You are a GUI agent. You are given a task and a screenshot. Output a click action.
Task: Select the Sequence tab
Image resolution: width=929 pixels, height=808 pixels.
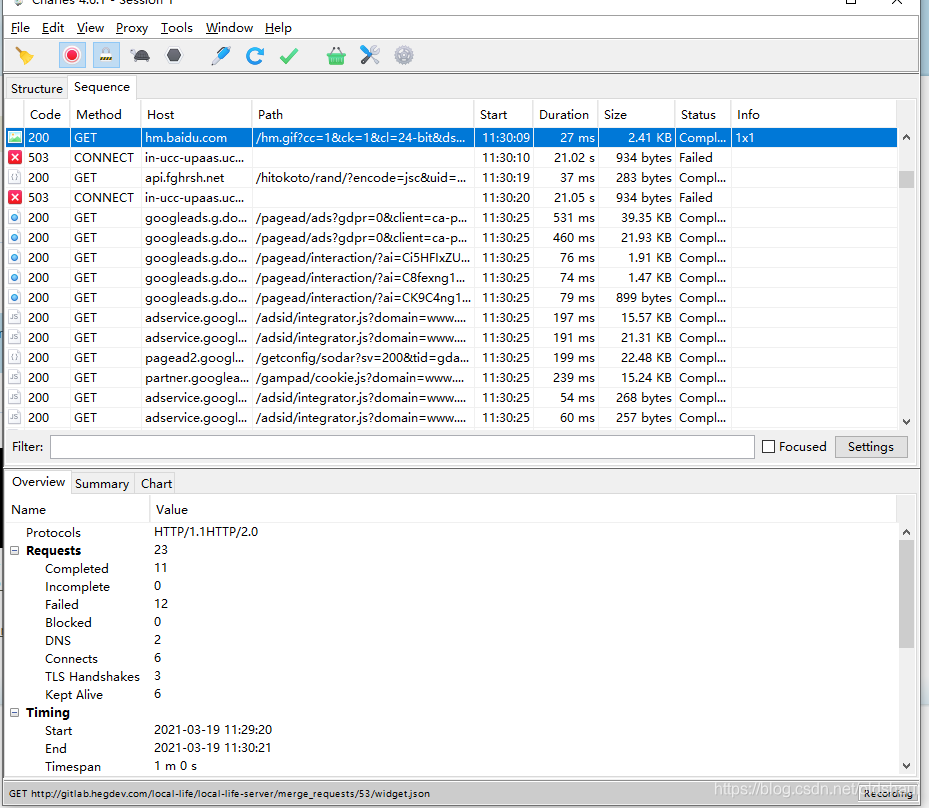point(102,87)
